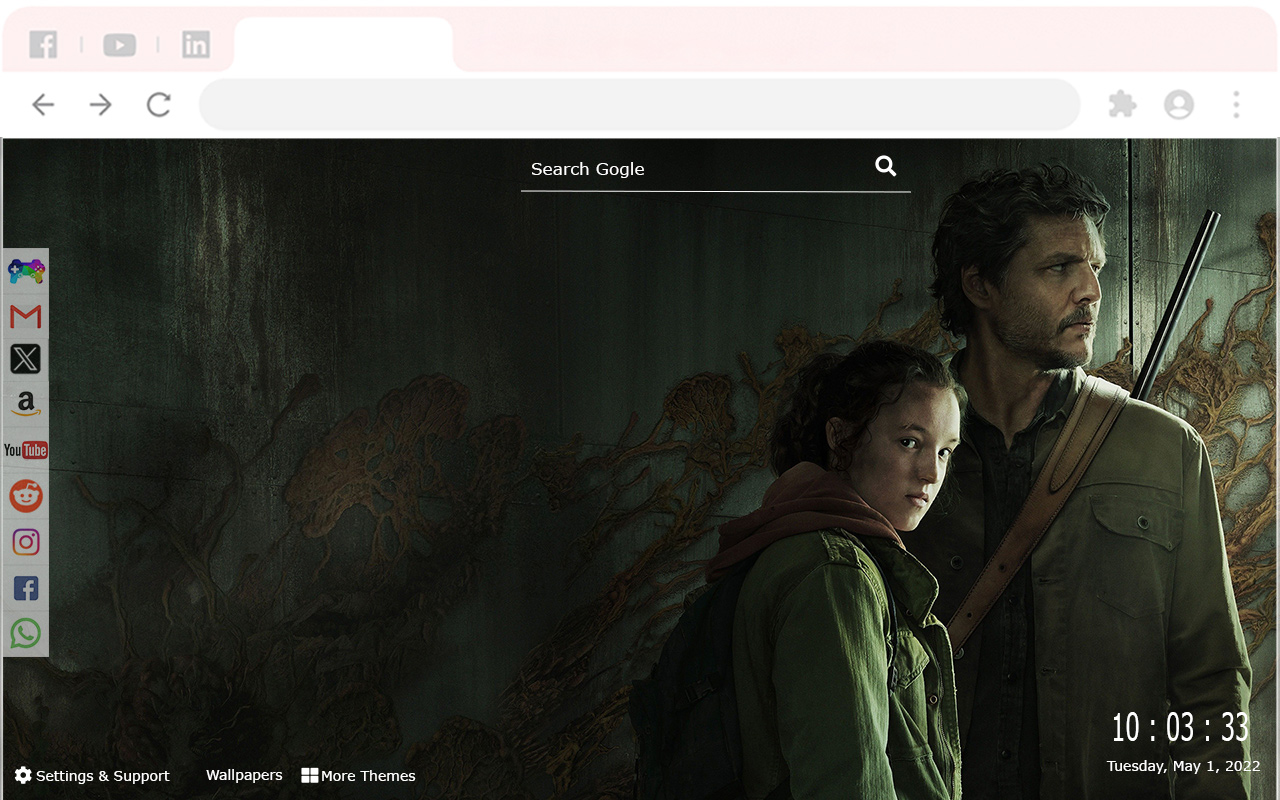The image size is (1280, 800).
Task: Open the Amazon shortcut in sidebar
Action: pos(26,404)
